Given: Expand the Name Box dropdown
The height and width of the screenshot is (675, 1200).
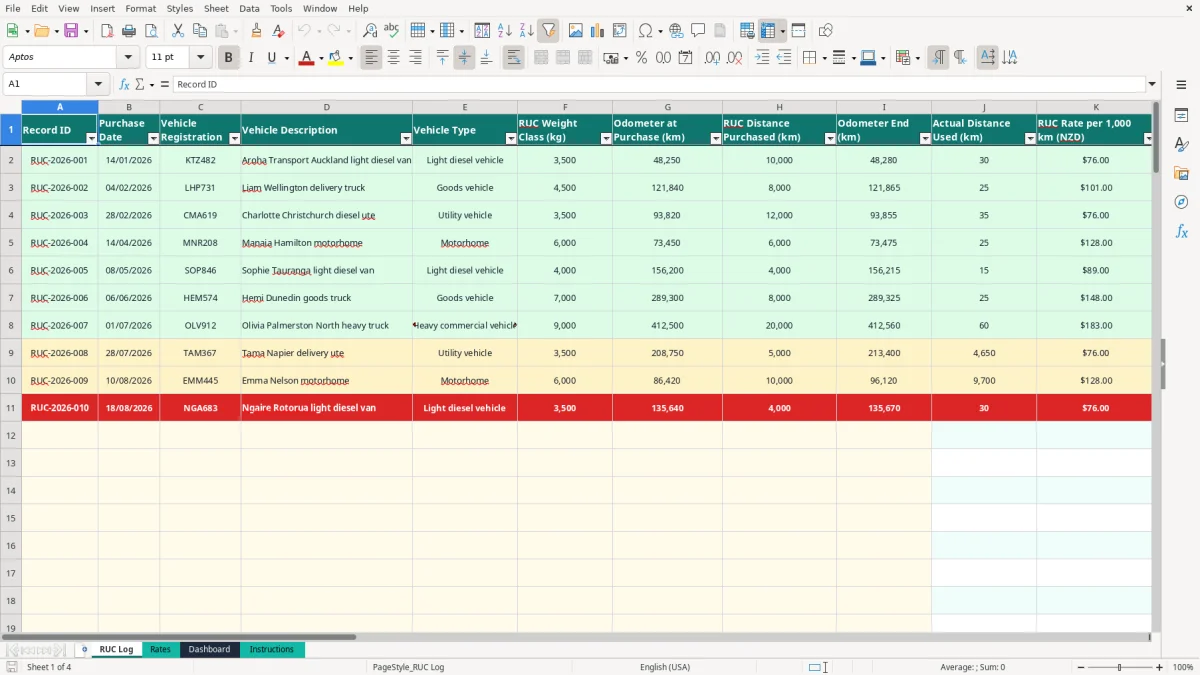Looking at the screenshot, I should point(98,84).
